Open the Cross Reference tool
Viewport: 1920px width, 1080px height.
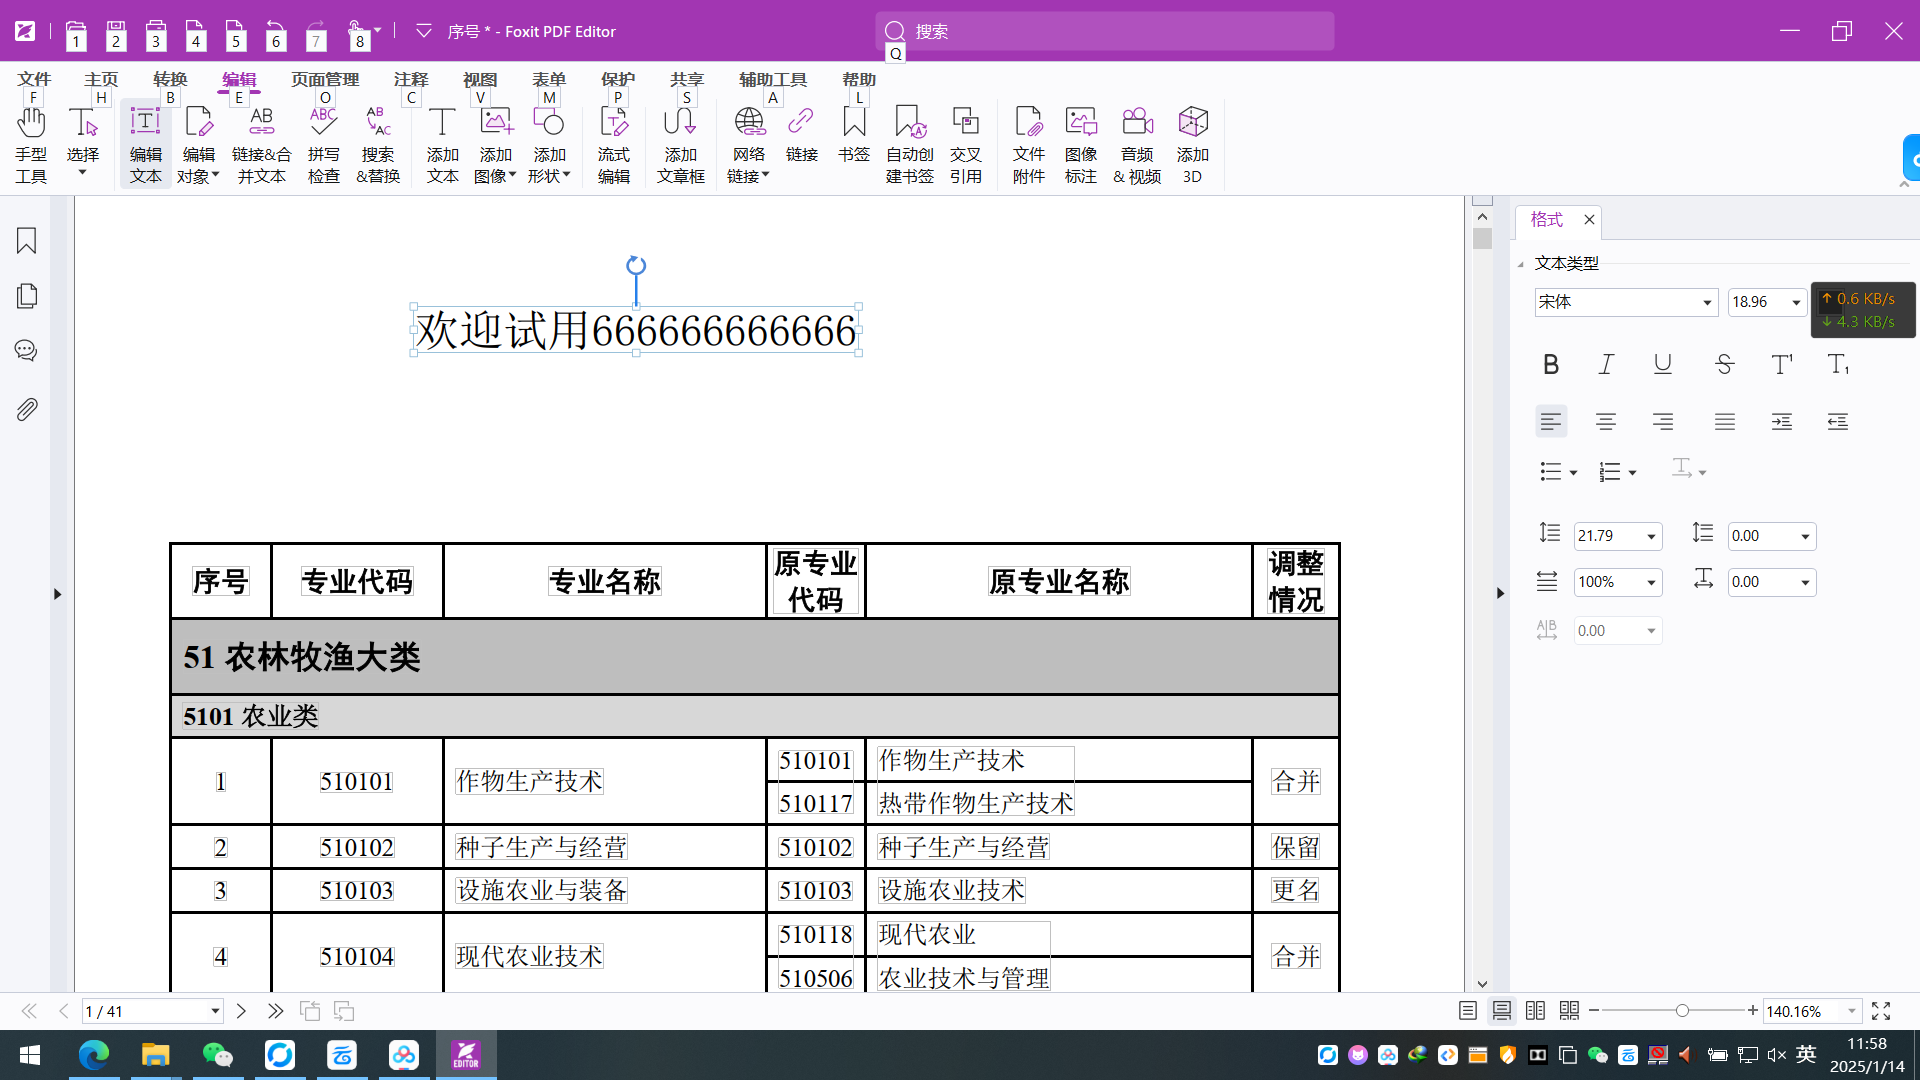pos(966,146)
